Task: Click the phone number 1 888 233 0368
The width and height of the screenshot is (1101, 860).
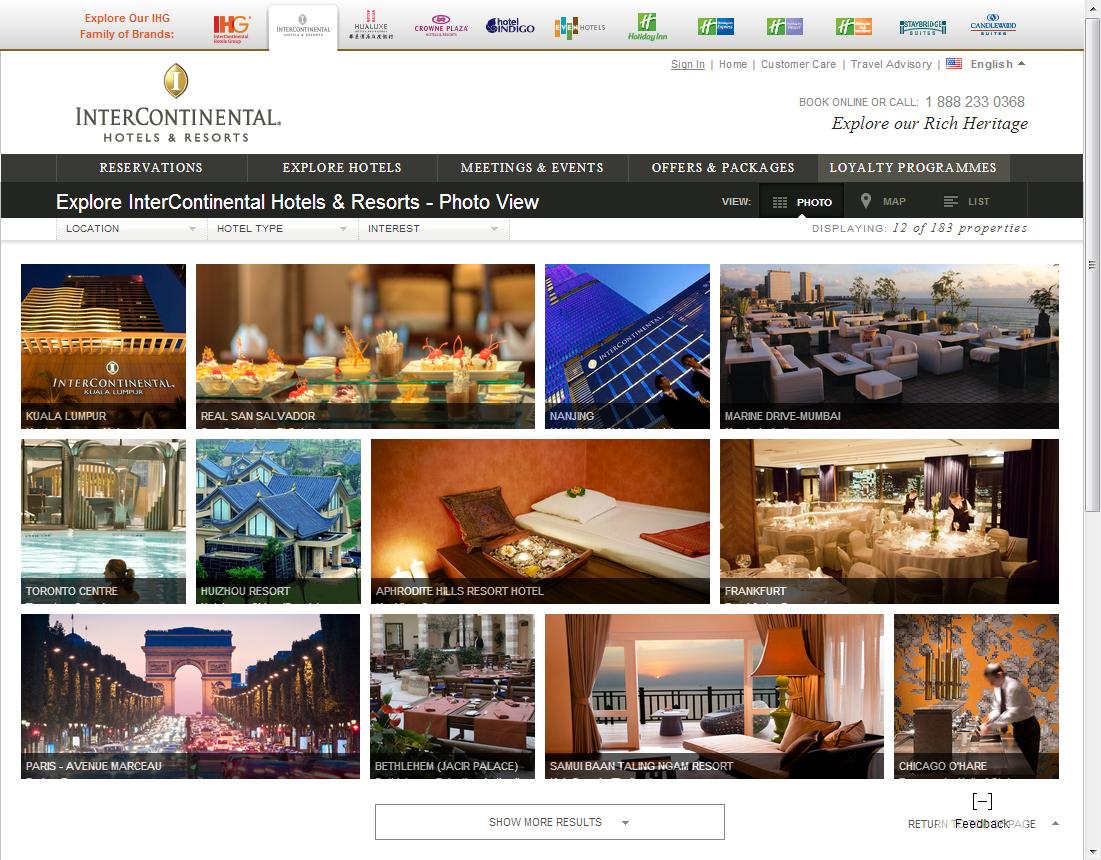Action: point(975,102)
